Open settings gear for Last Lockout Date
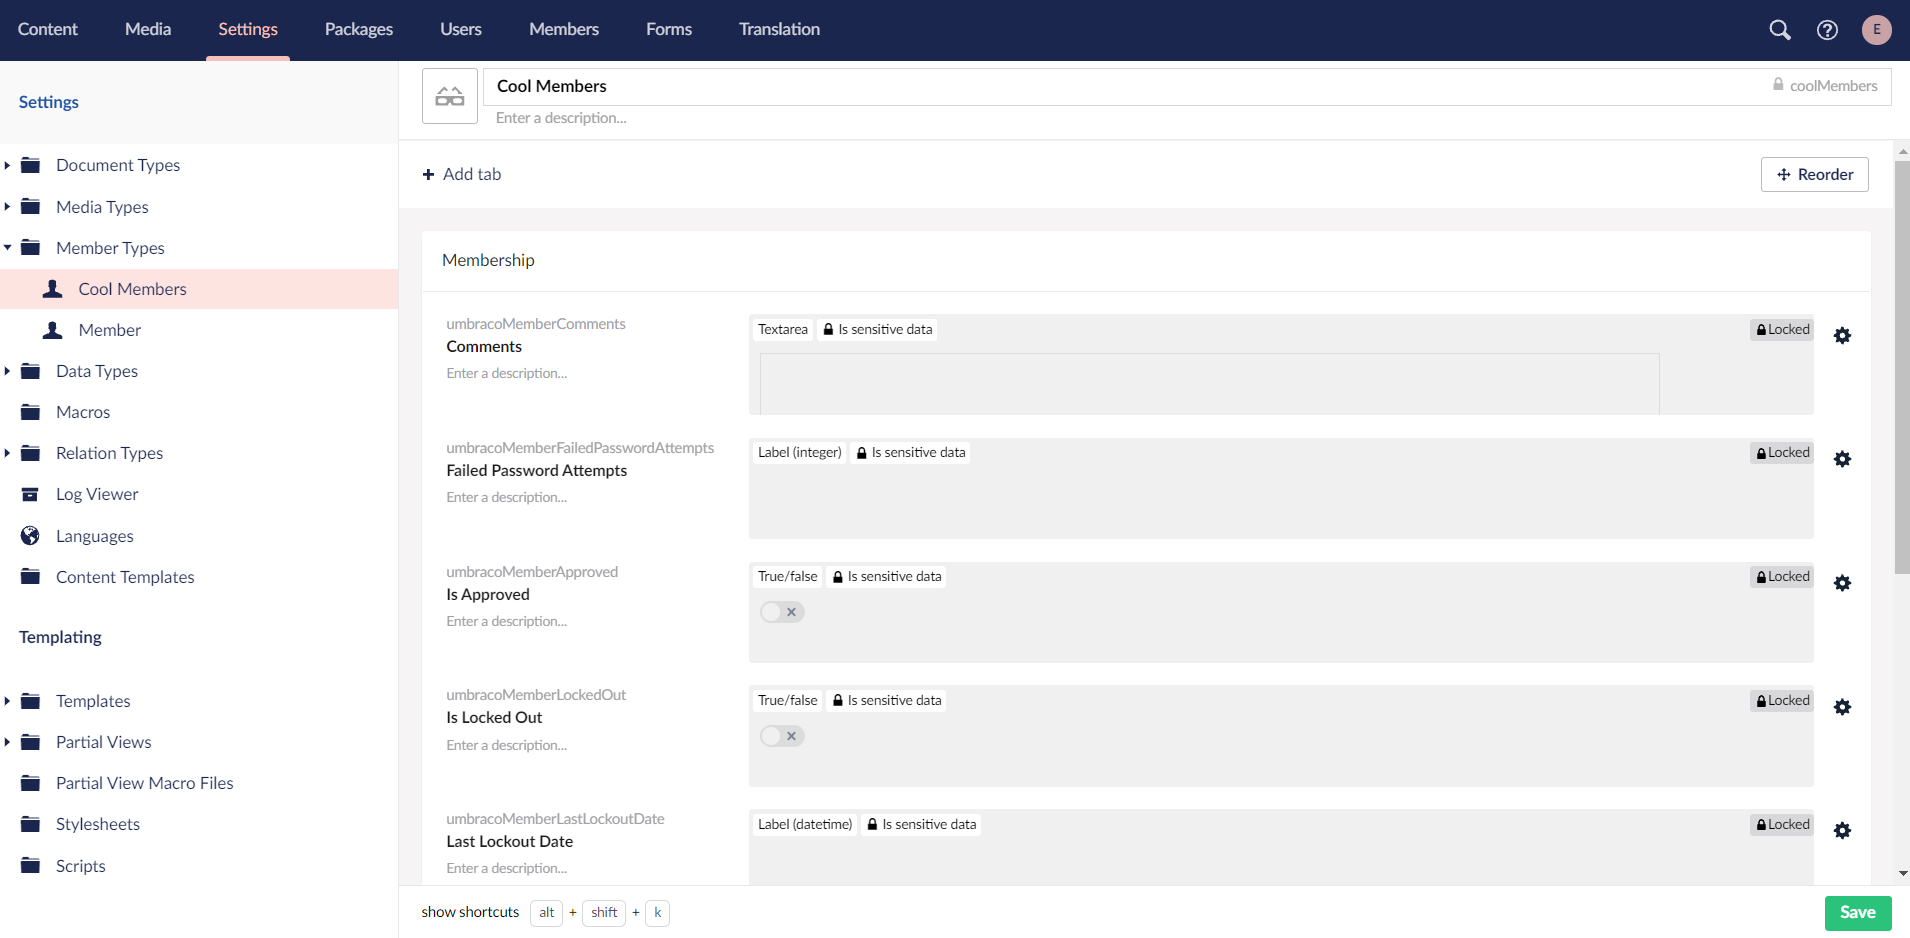1910x938 pixels. (1842, 830)
